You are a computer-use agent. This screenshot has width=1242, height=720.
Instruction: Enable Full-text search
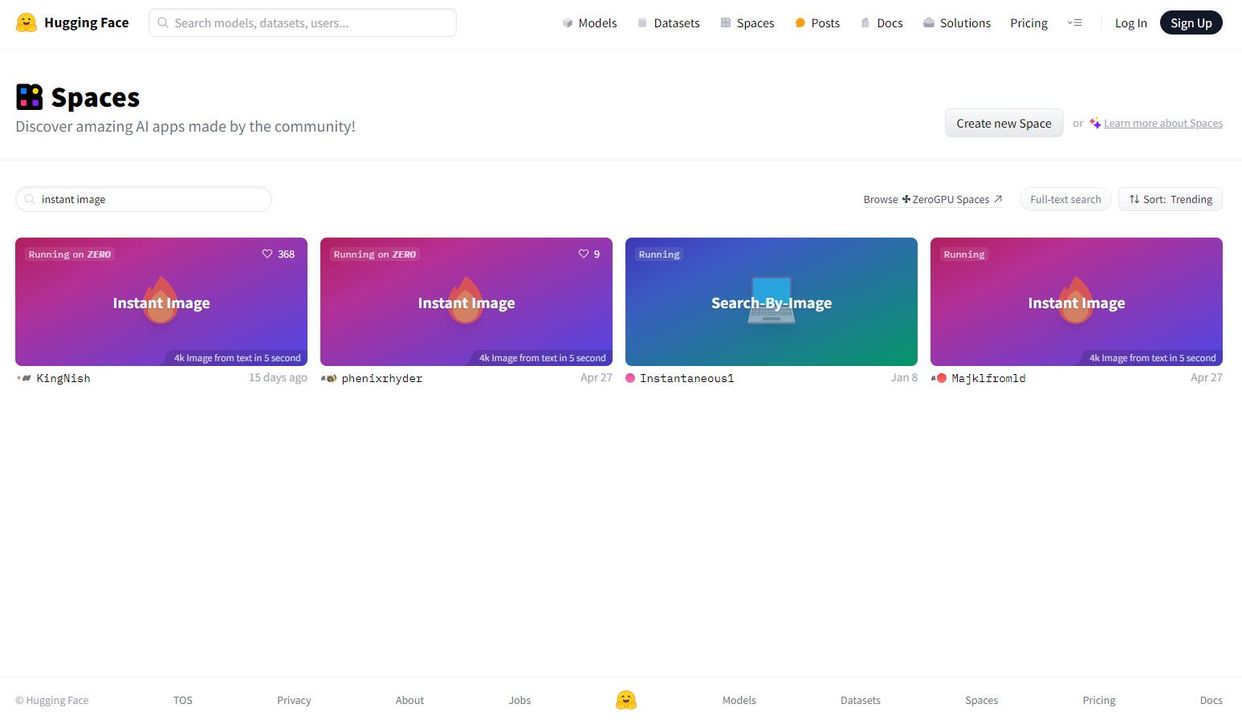(x=1066, y=199)
